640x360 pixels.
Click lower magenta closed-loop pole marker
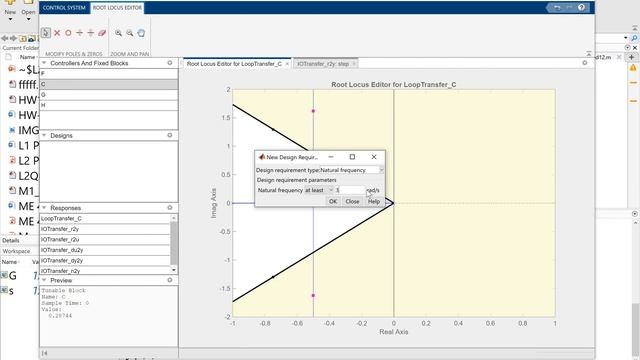[x=313, y=296]
